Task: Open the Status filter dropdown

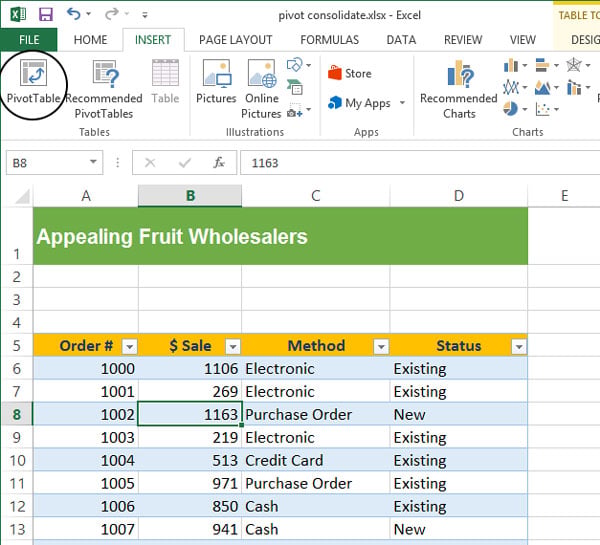Action: (519, 347)
